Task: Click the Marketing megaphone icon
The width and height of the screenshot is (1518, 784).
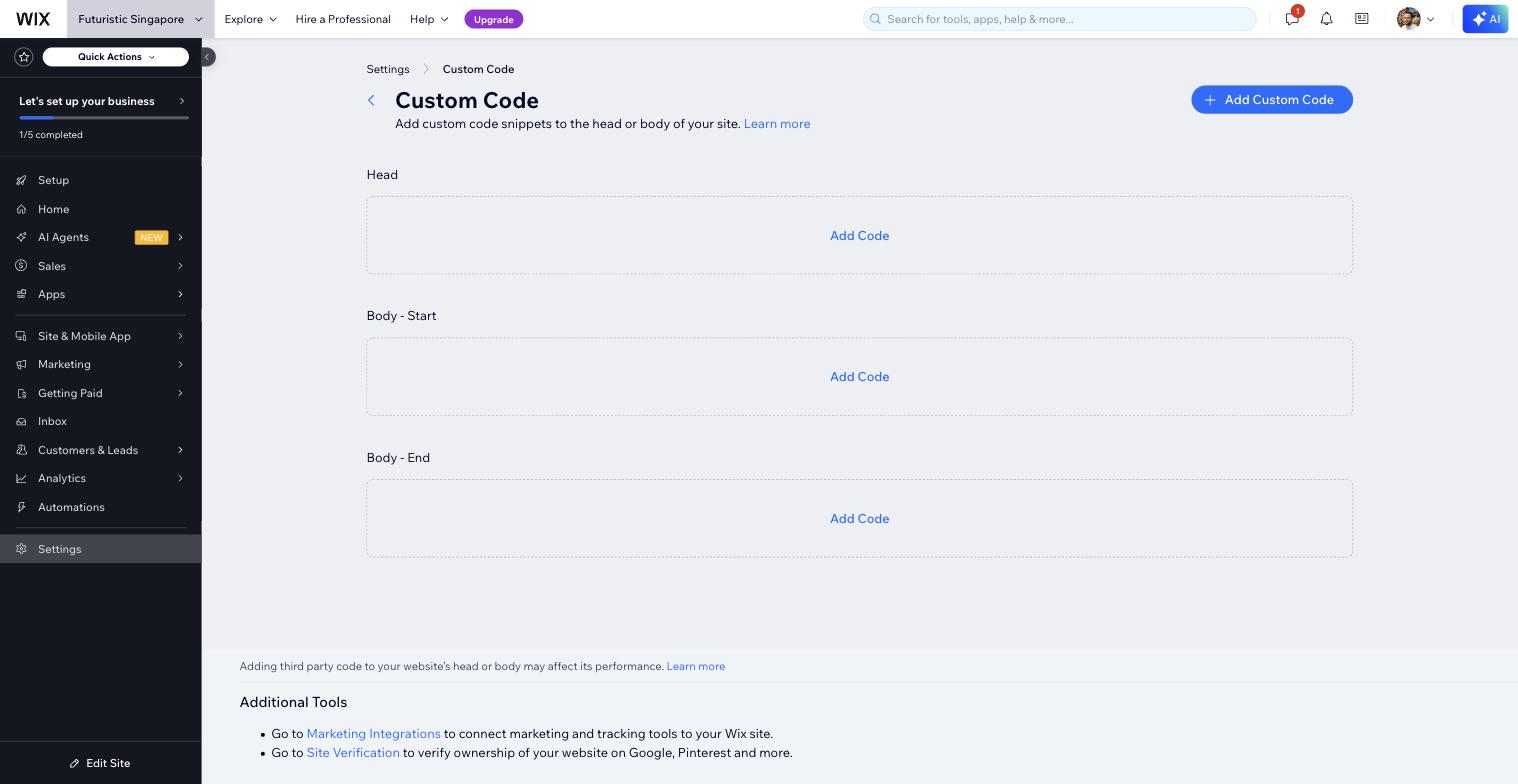Action: 21,364
